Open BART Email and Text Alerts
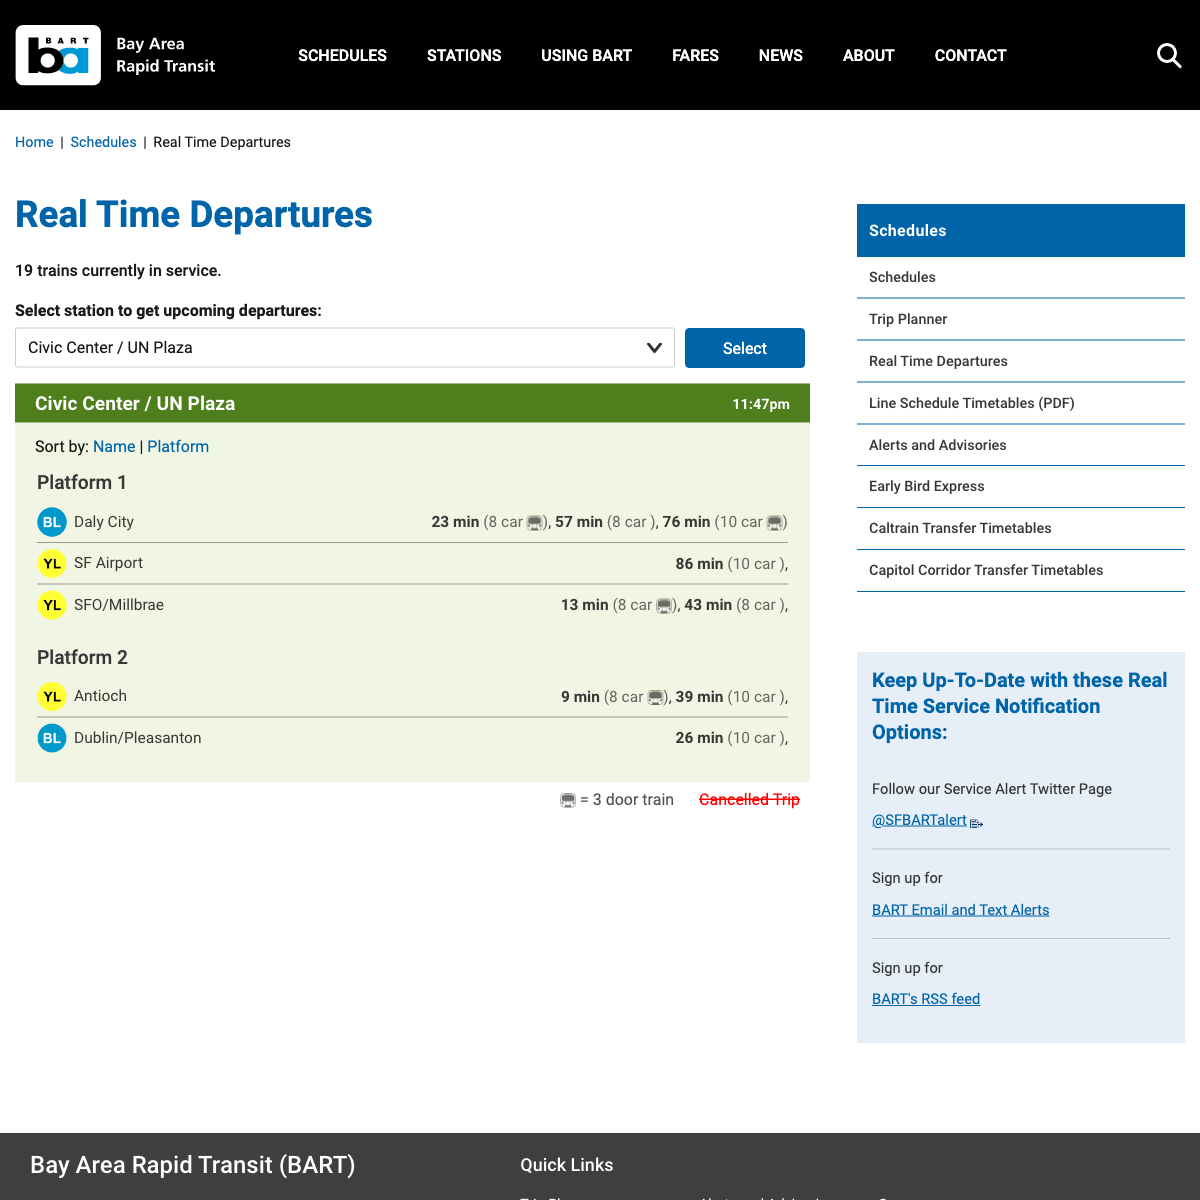1200x1200 pixels. [961, 910]
